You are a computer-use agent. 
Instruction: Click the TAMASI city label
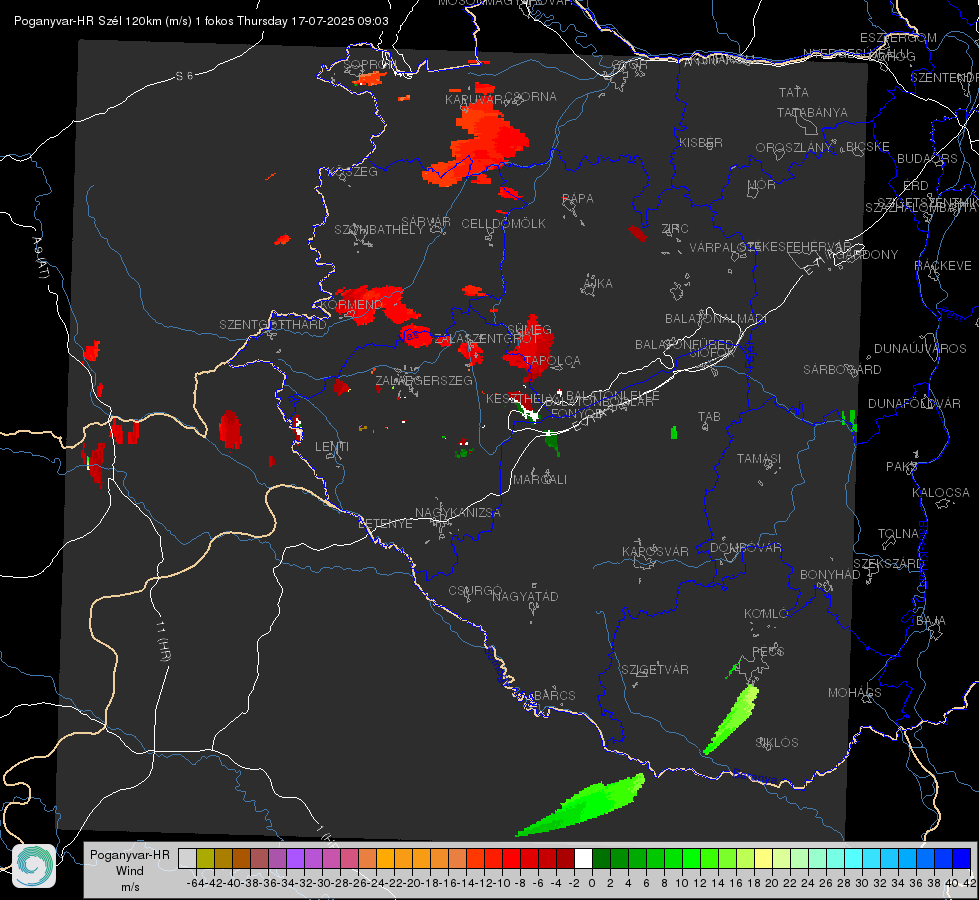pos(759,459)
